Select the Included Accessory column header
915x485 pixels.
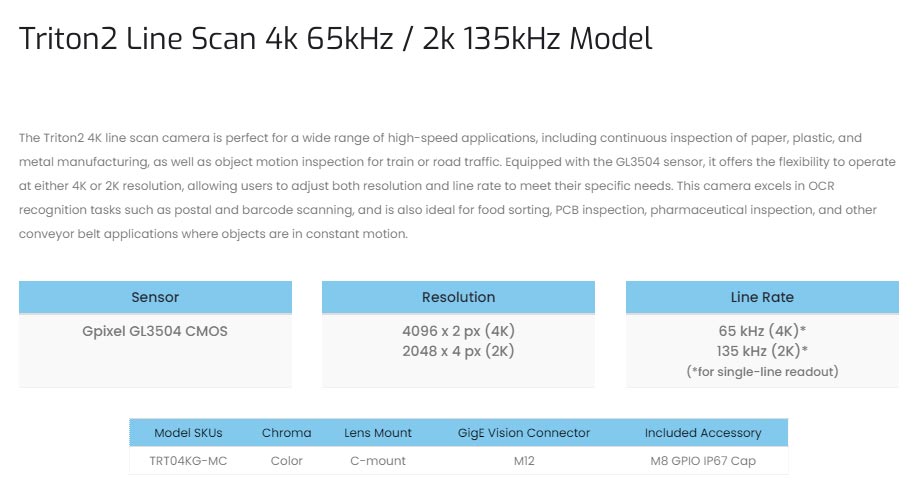pyautogui.click(x=703, y=433)
